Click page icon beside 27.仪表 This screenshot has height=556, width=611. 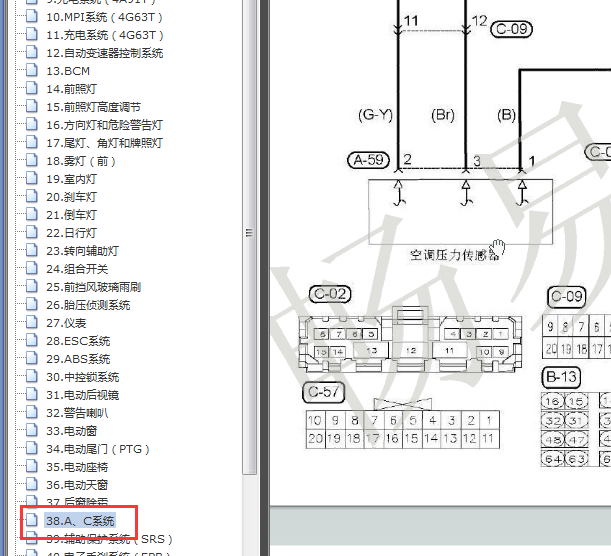click(x=32, y=322)
